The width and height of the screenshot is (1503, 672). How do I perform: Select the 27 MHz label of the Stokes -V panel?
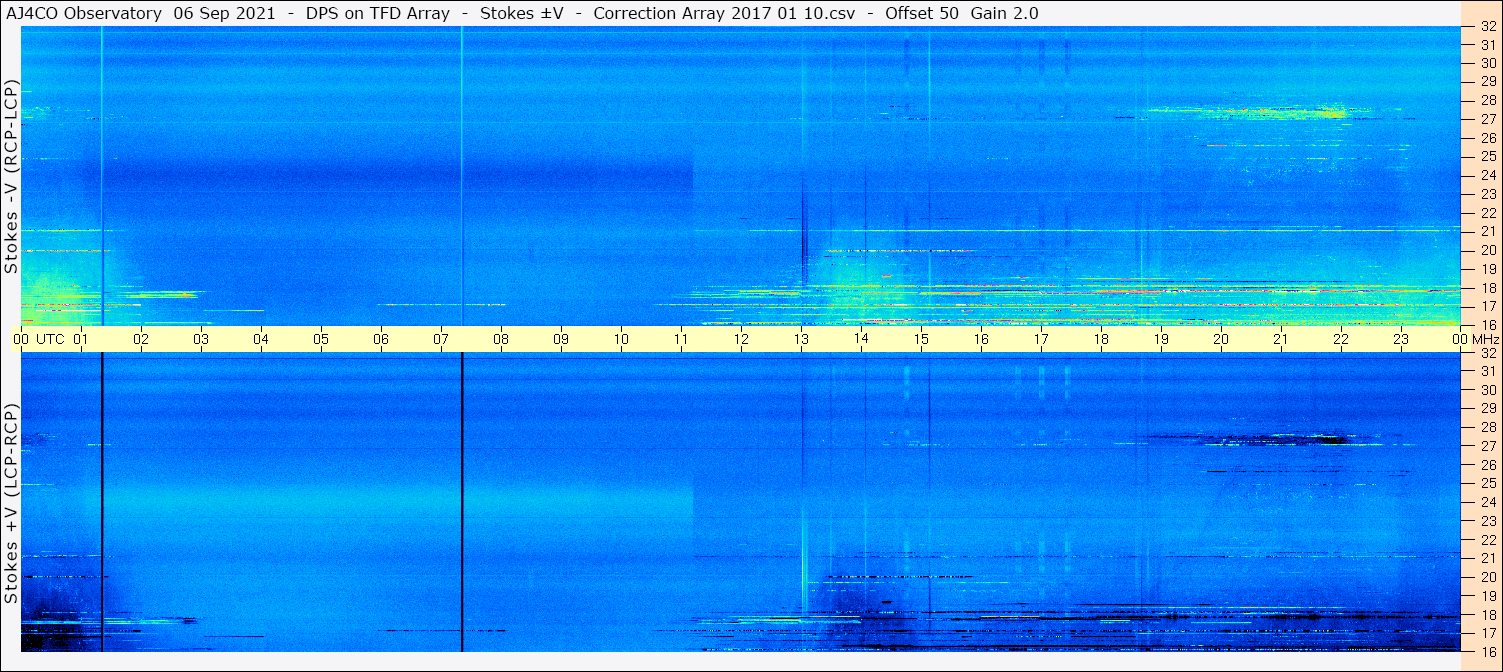pos(1488,119)
